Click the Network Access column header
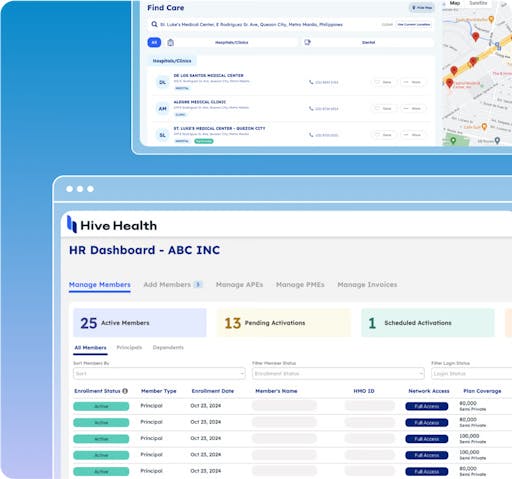The image size is (512, 479). click(x=429, y=391)
